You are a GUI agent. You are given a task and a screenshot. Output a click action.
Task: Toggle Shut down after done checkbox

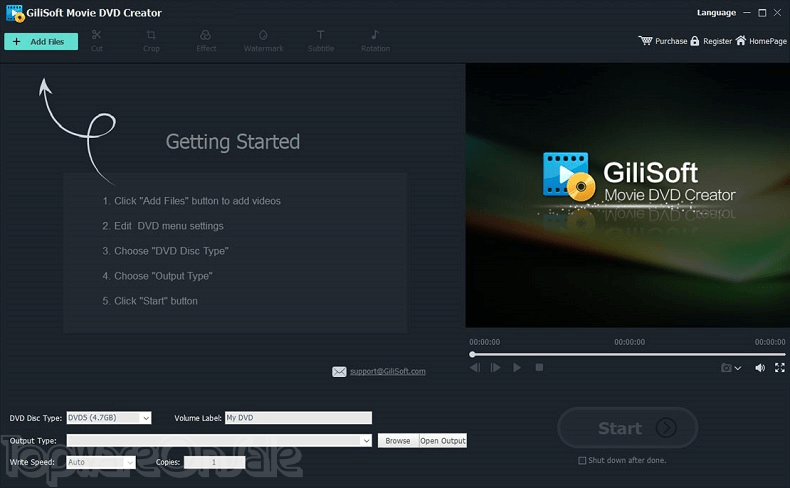click(x=582, y=460)
